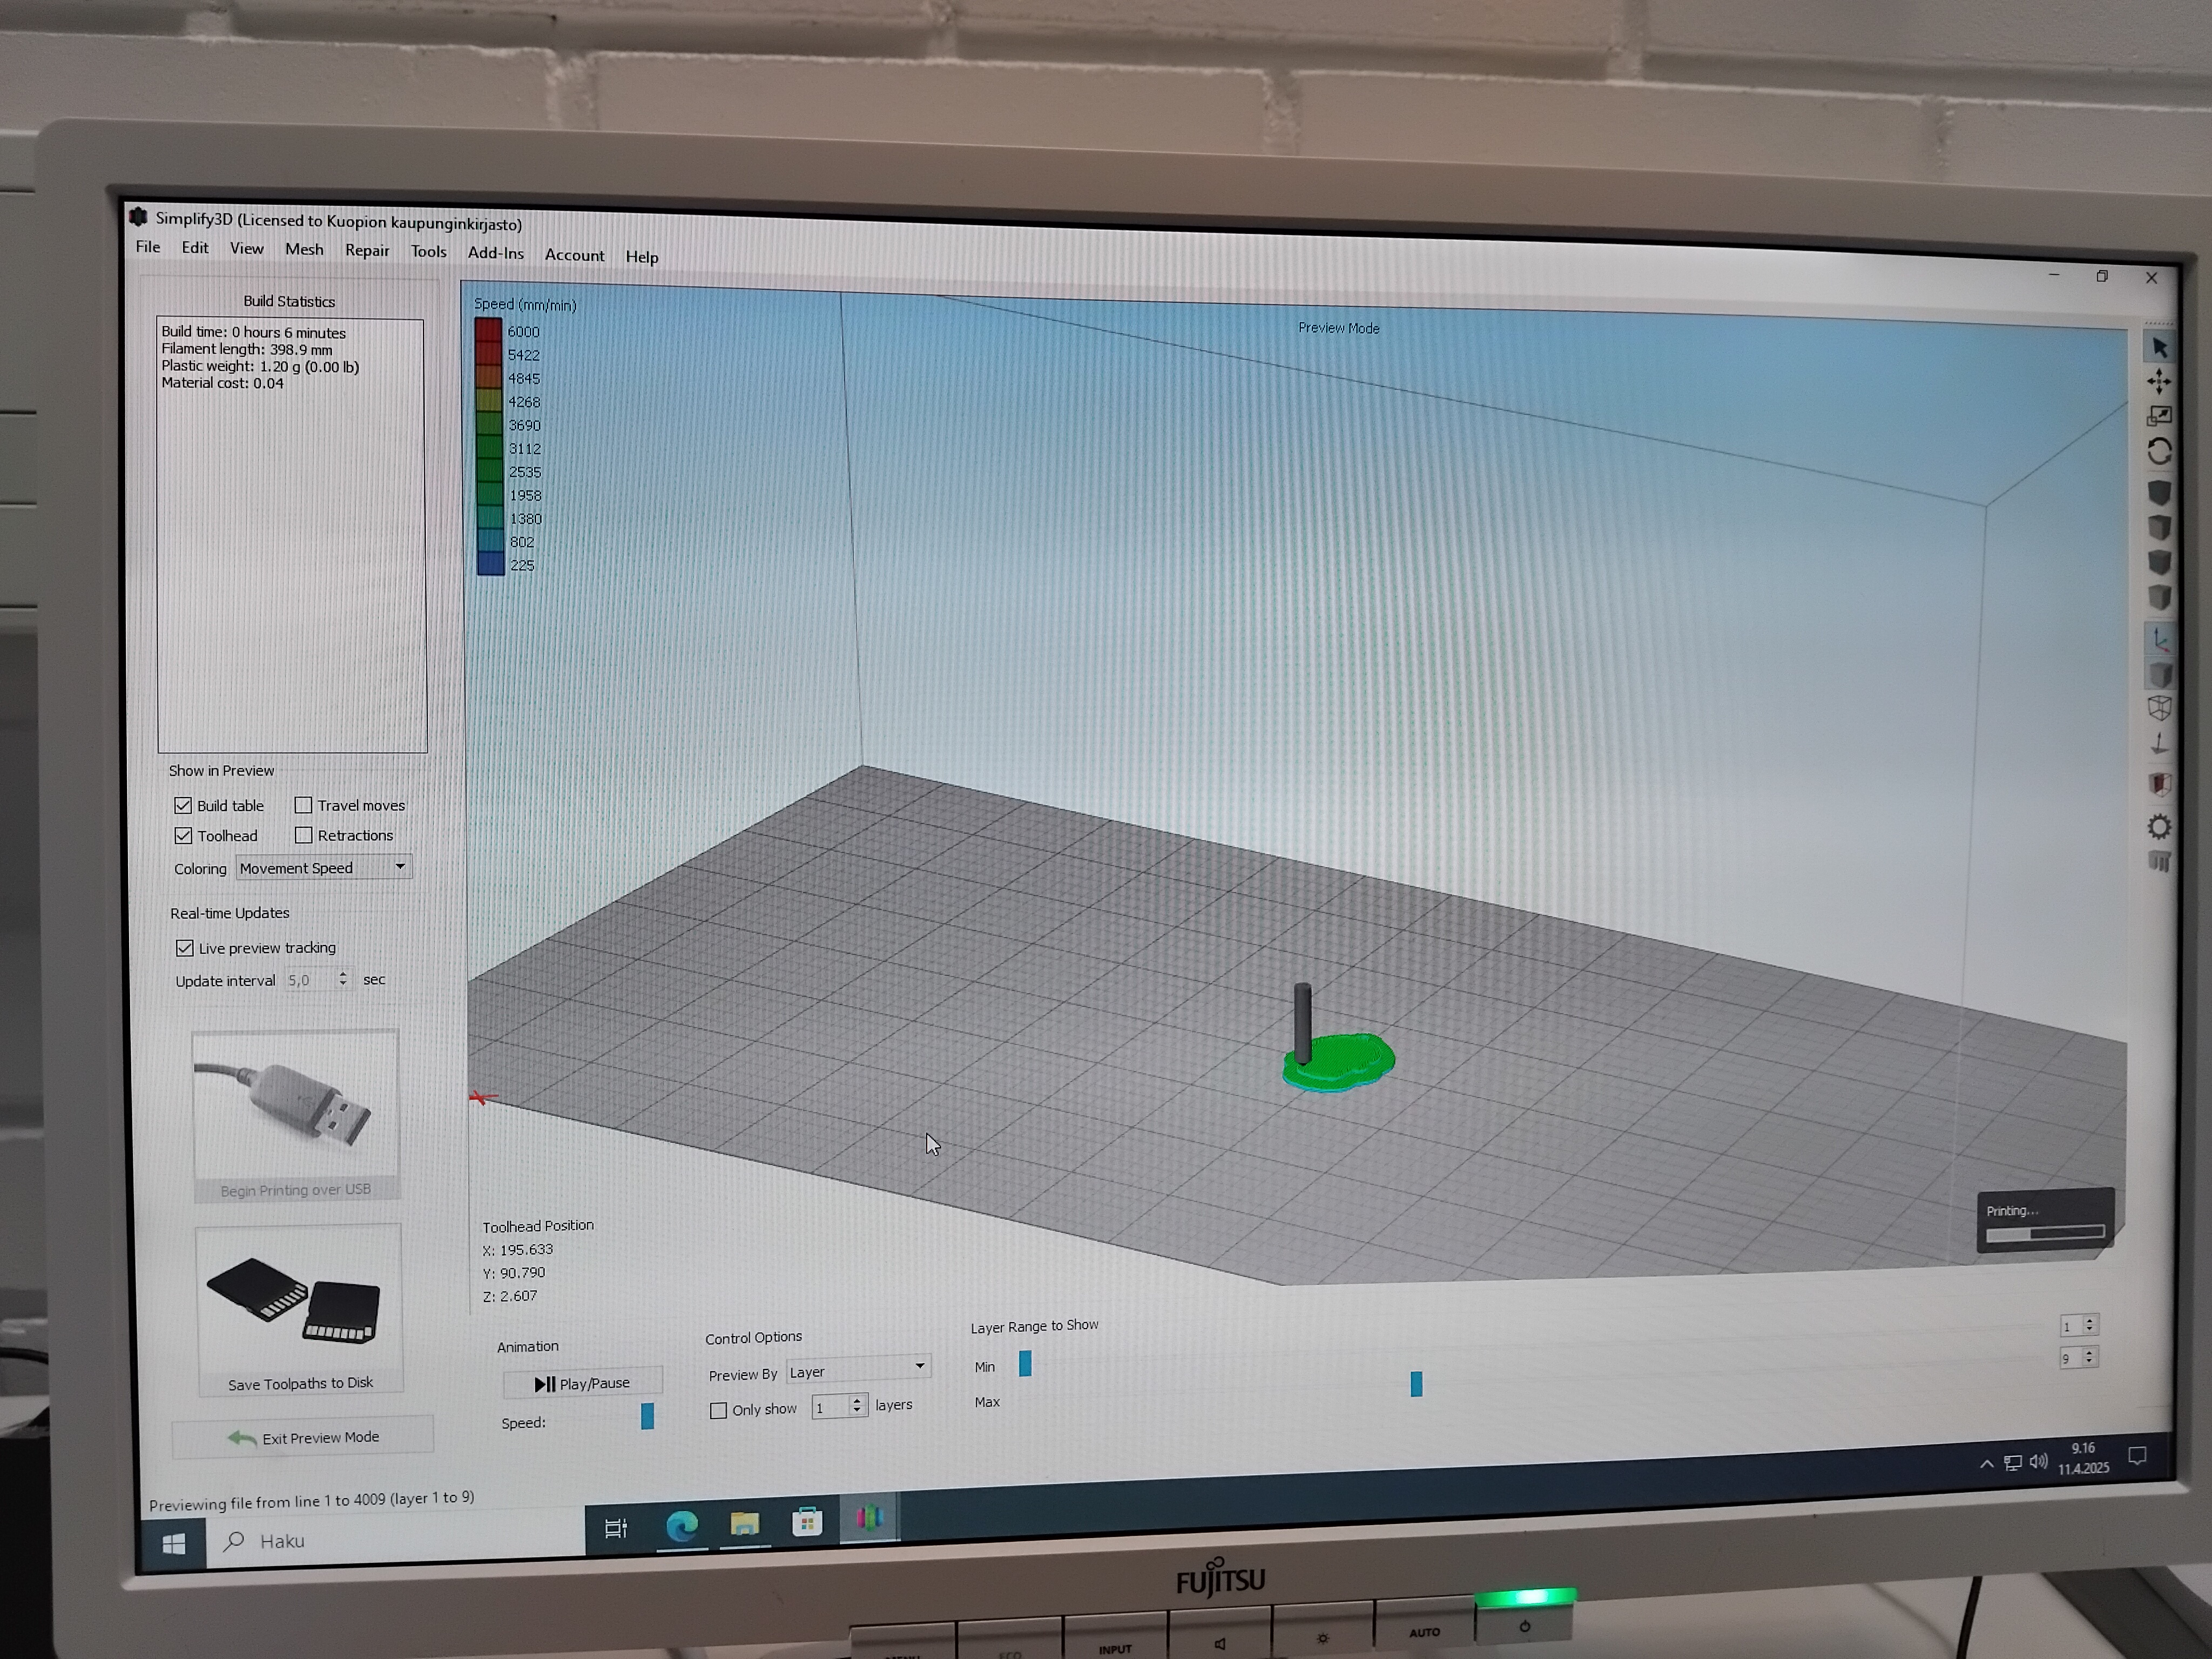Image resolution: width=2212 pixels, height=1659 pixels.
Task: Show point normals icon
Action: [2159, 744]
